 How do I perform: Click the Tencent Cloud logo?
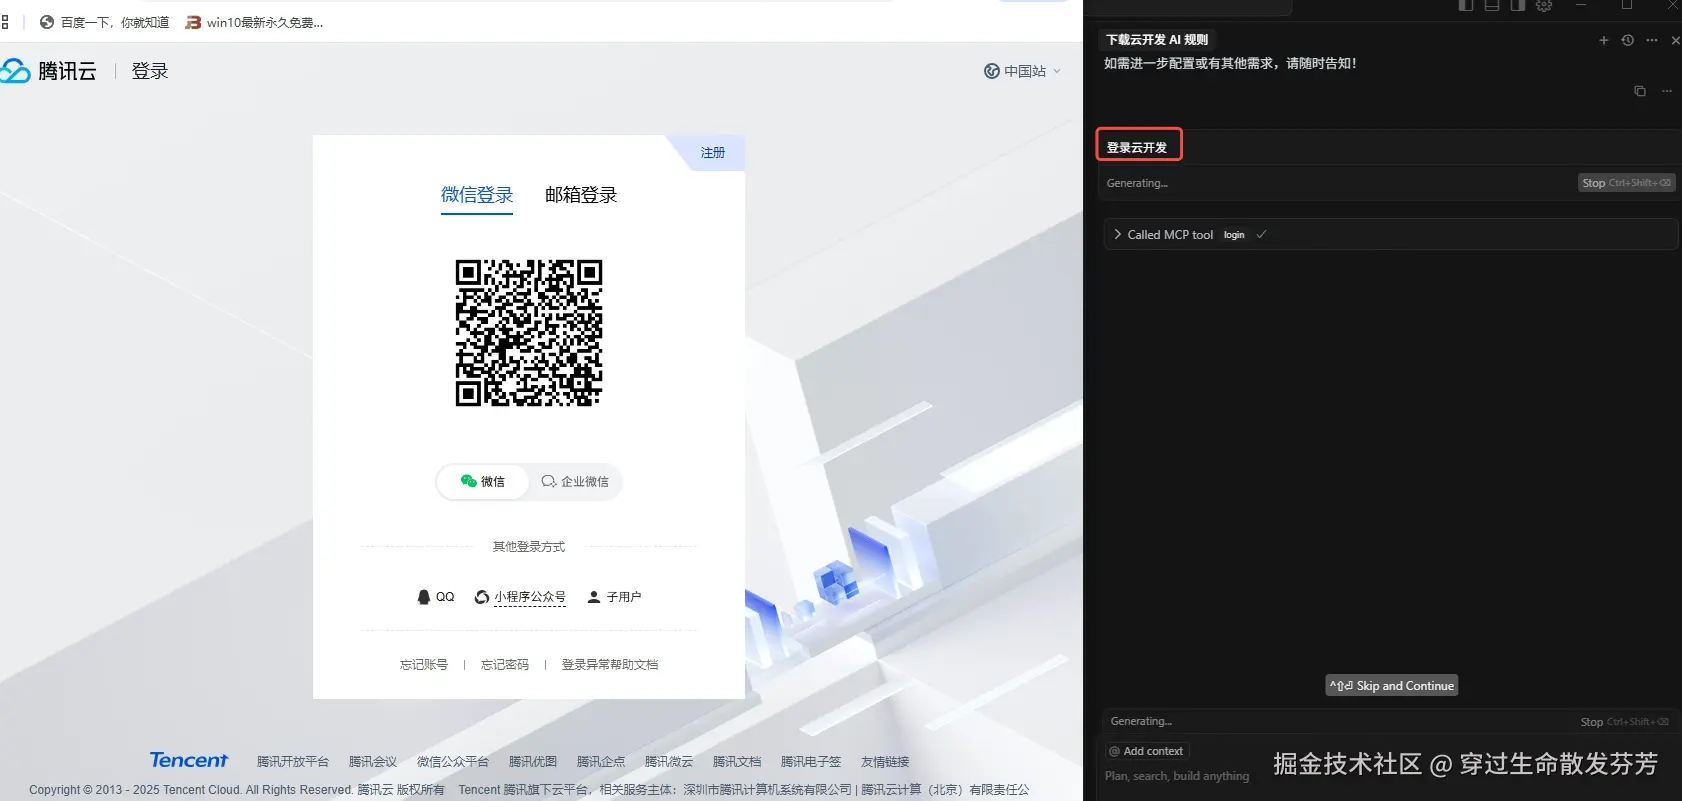(x=48, y=71)
